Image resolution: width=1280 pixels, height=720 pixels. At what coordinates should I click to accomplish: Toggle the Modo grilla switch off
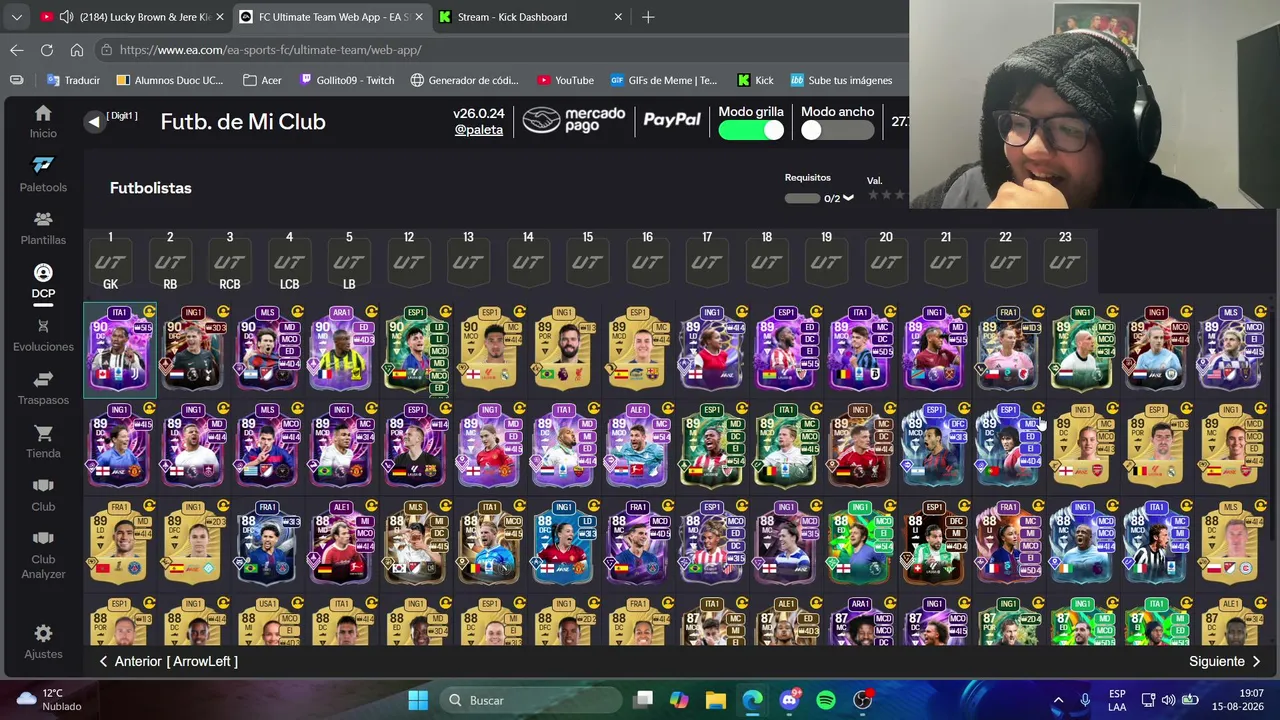tap(751, 130)
